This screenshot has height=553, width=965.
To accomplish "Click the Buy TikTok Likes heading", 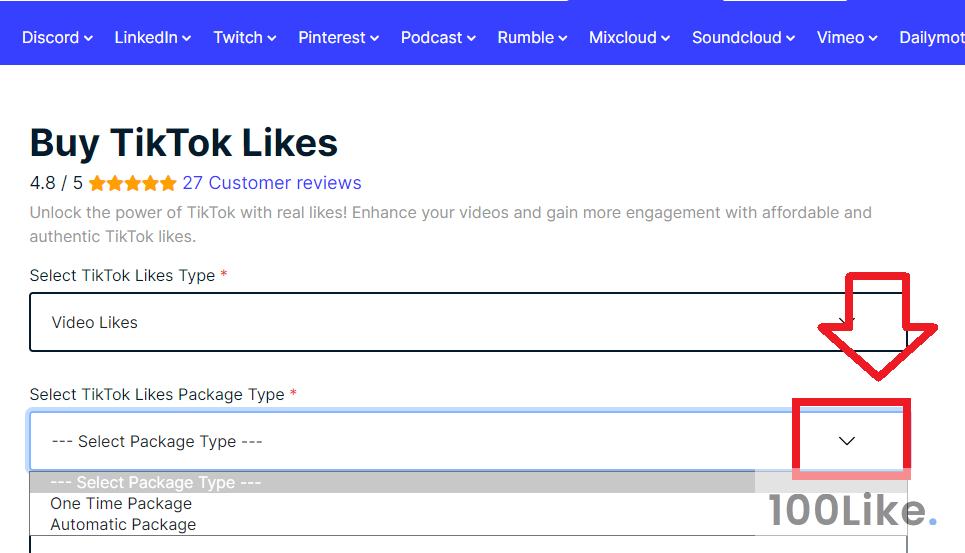I will coord(183,143).
